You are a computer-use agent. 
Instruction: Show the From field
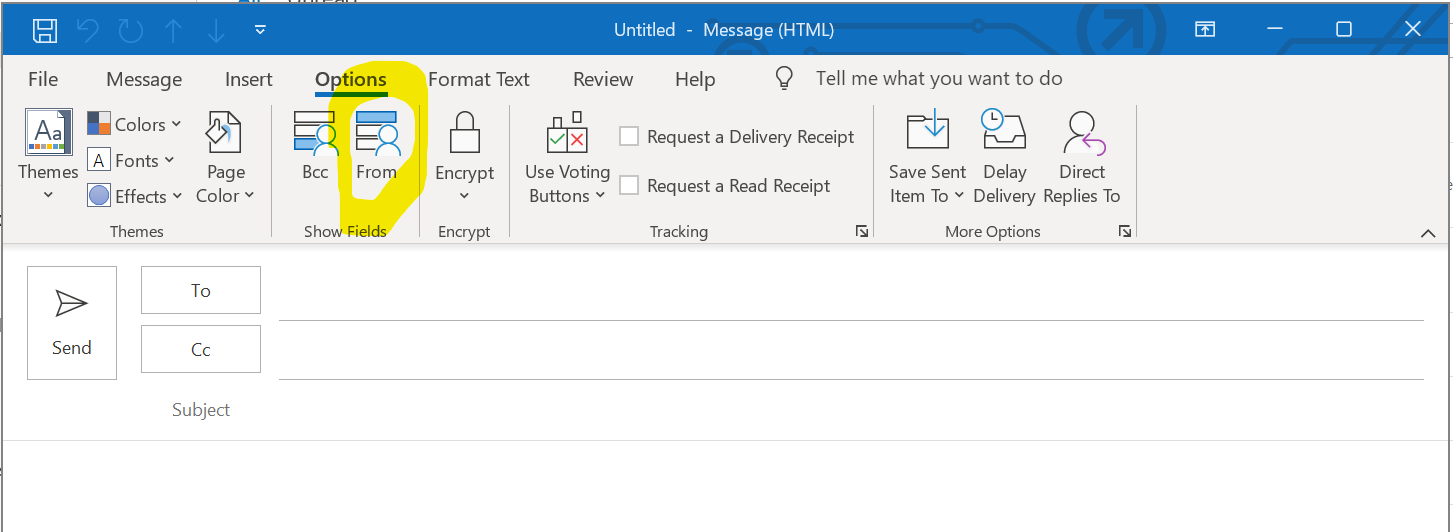click(377, 146)
